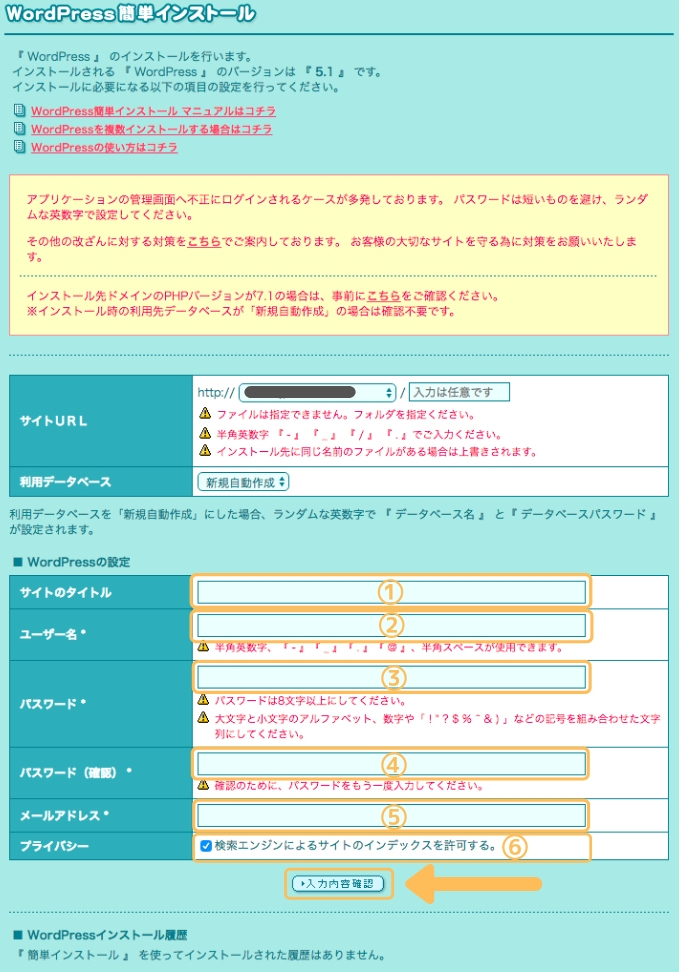
Task: Open the site URL domain dropdown
Action: pyautogui.click(x=317, y=392)
